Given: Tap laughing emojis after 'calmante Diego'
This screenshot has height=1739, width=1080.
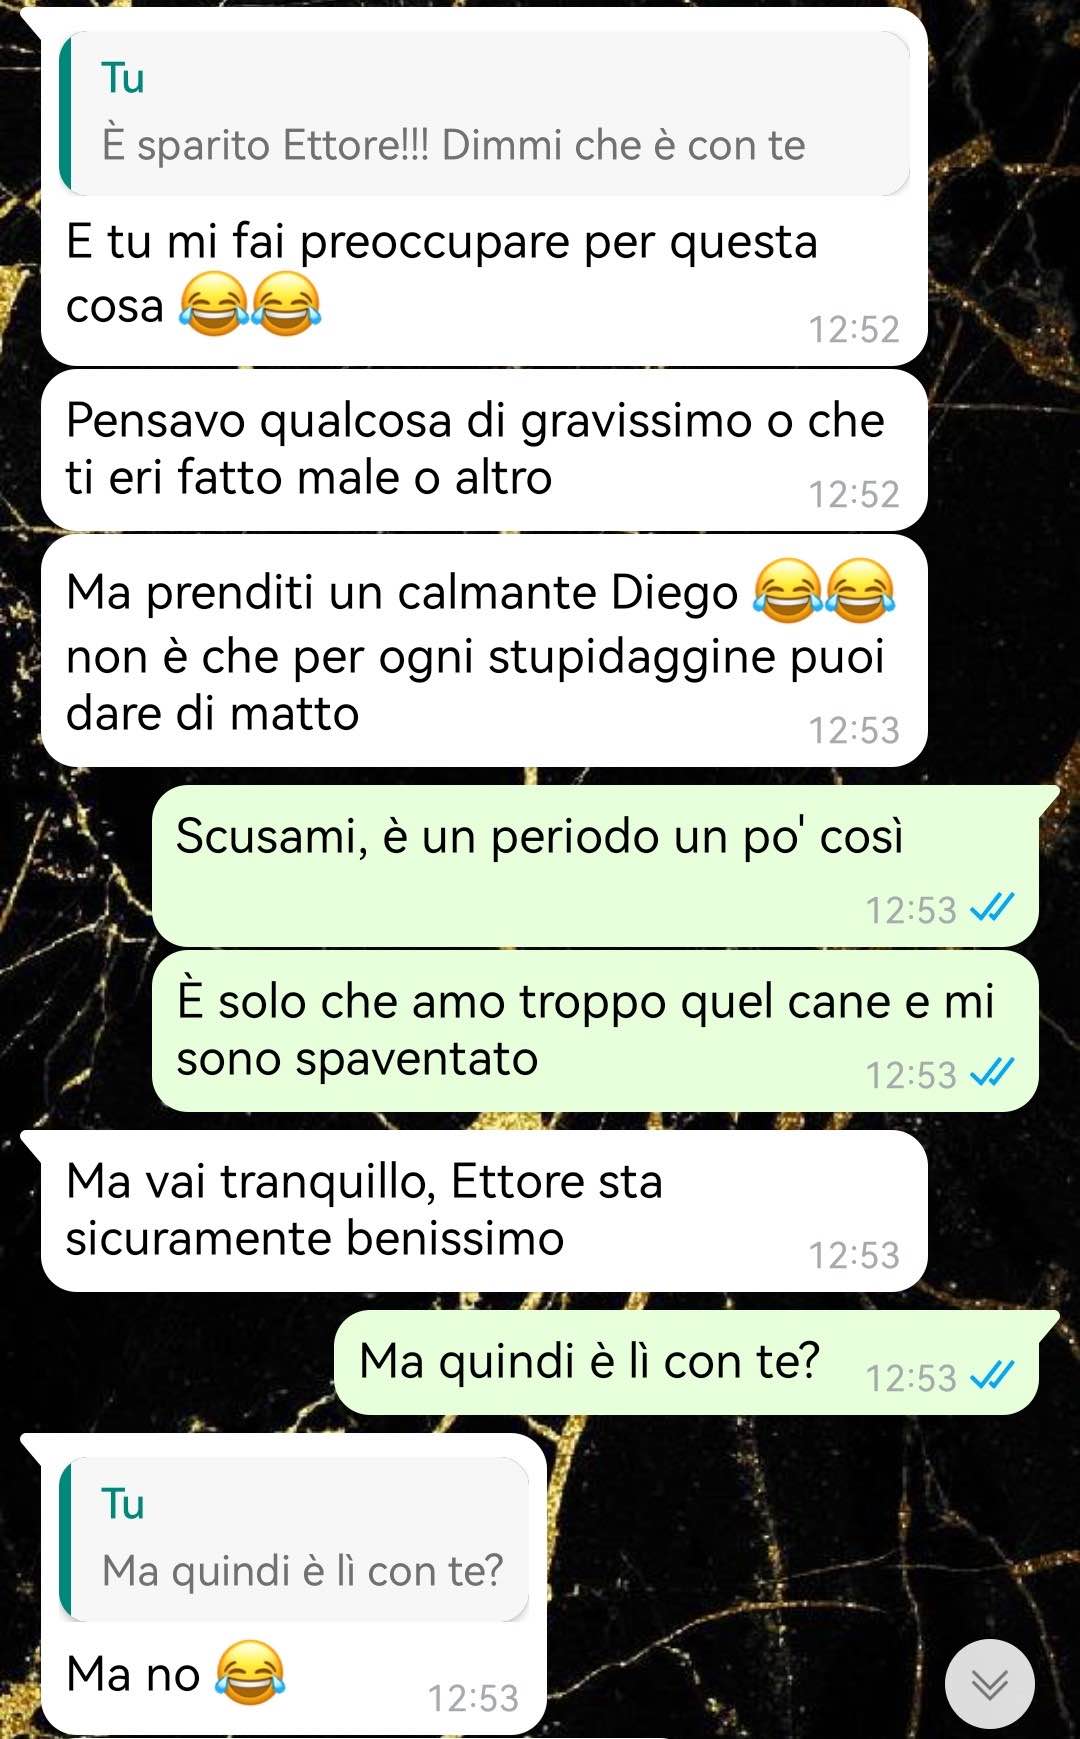Looking at the screenshot, I should 824,591.
